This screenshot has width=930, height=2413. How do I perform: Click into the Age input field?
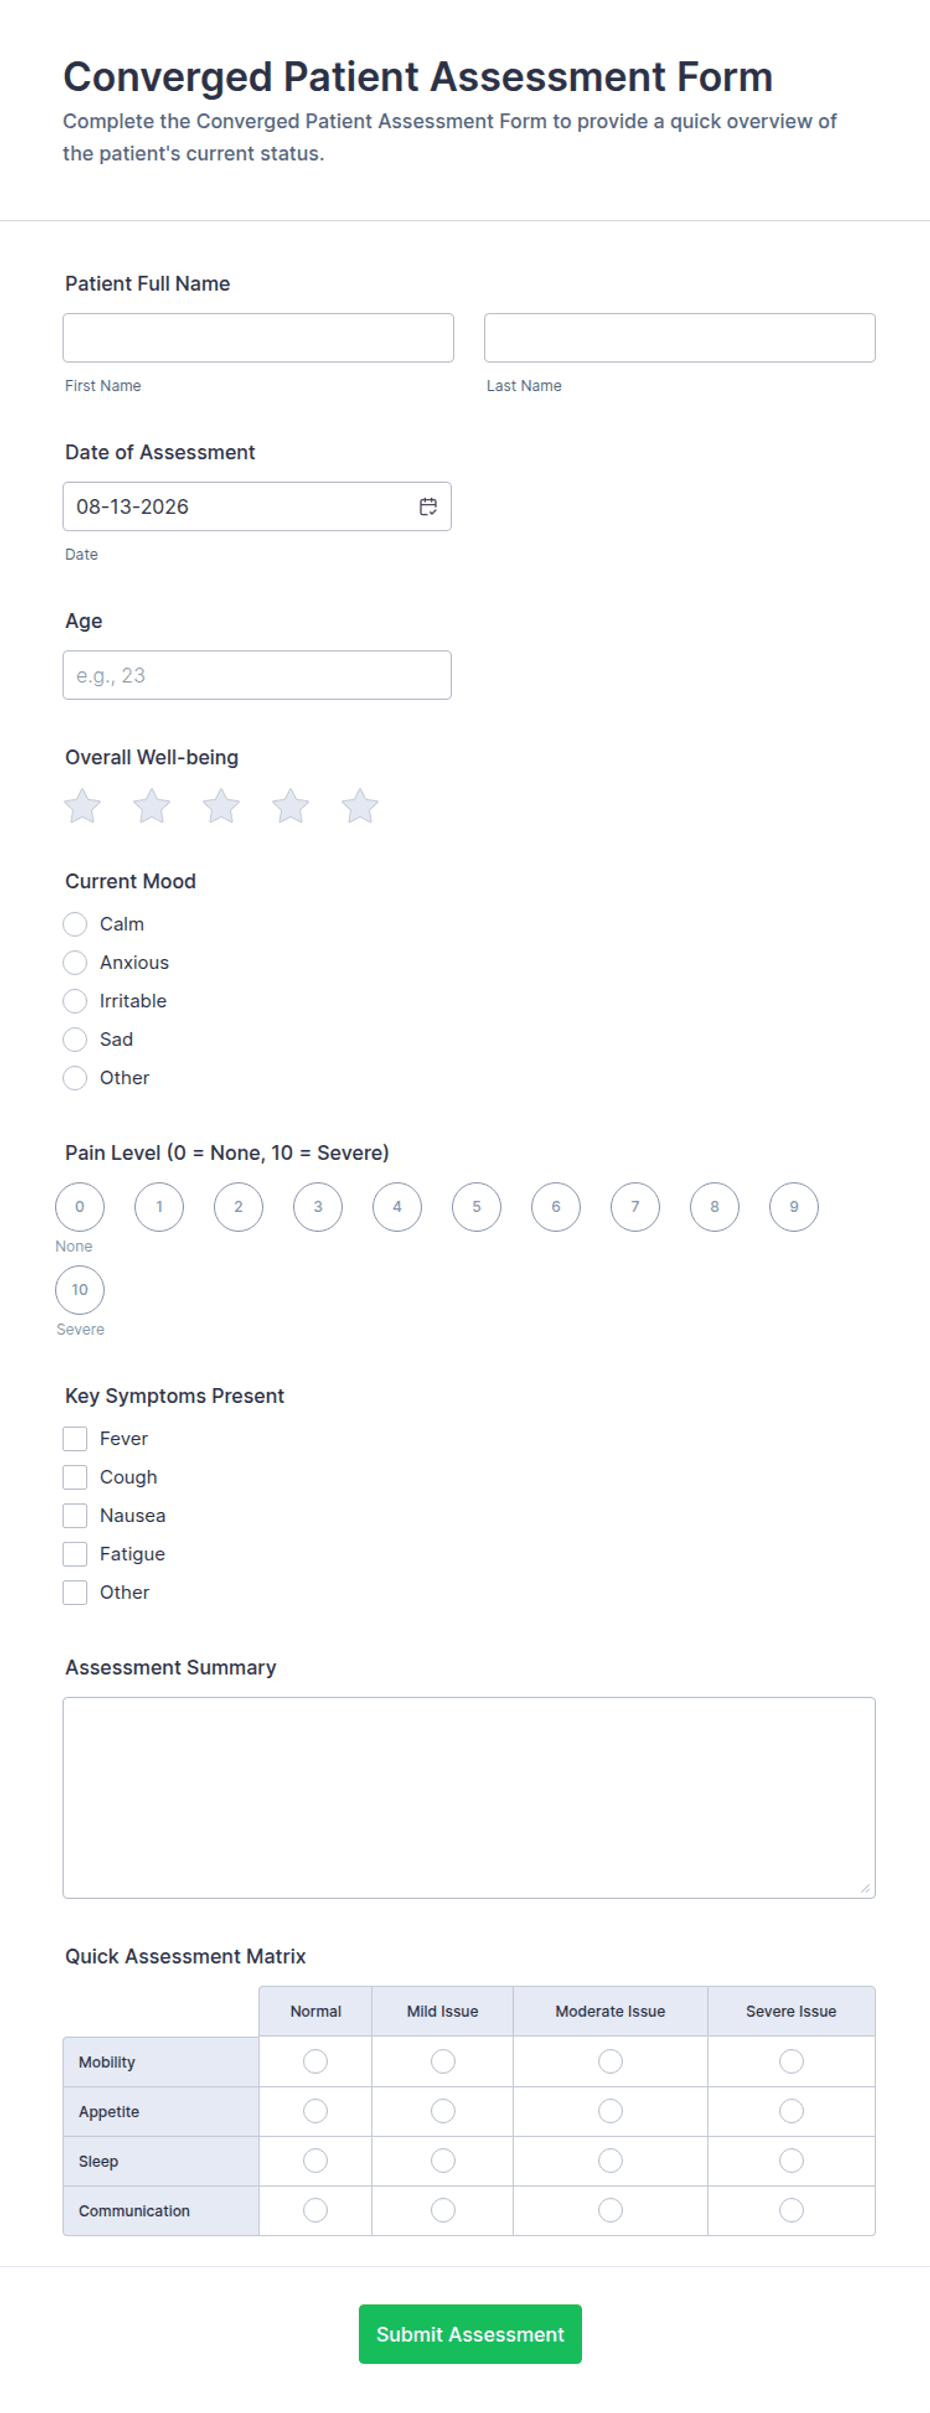pos(257,675)
